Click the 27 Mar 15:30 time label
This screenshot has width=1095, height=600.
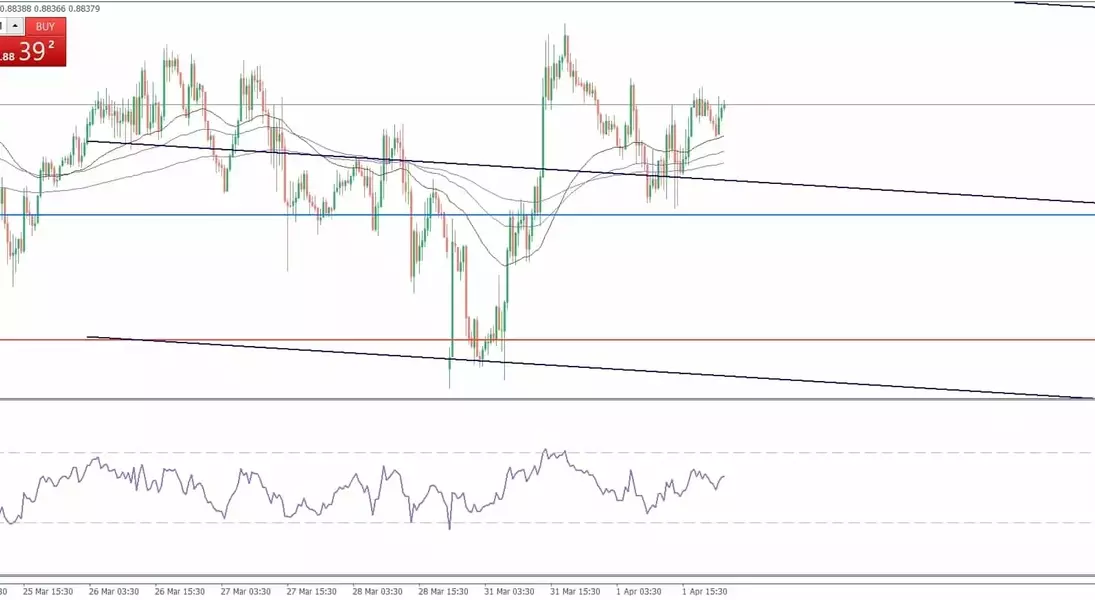click(x=311, y=592)
